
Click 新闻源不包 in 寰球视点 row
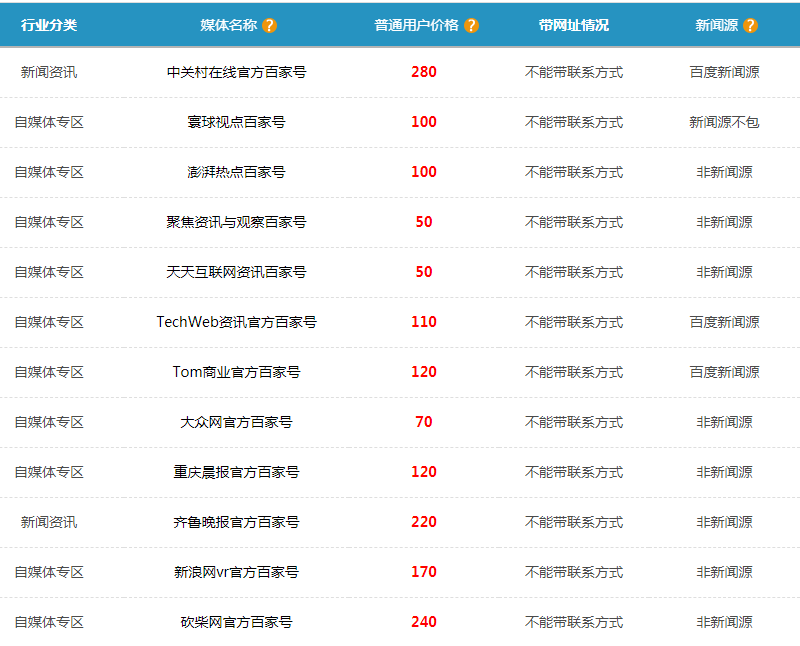pyautogui.click(x=724, y=122)
